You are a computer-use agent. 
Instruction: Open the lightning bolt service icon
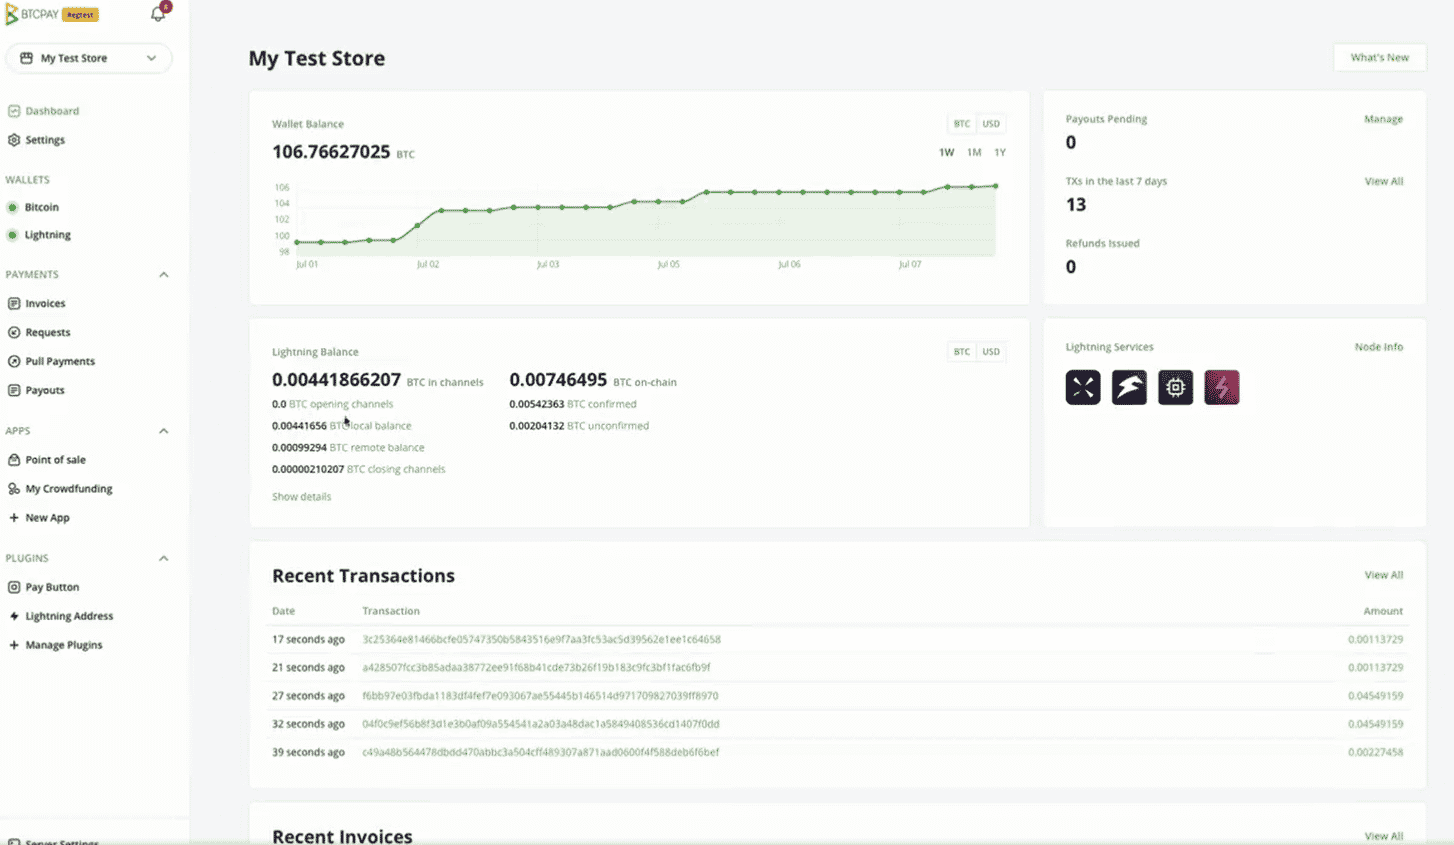tap(1129, 387)
